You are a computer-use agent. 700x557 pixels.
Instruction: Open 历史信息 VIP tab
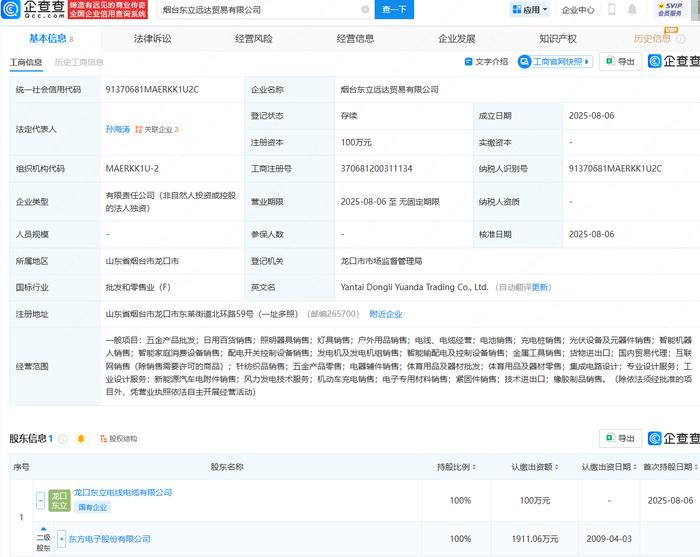pyautogui.click(x=652, y=39)
